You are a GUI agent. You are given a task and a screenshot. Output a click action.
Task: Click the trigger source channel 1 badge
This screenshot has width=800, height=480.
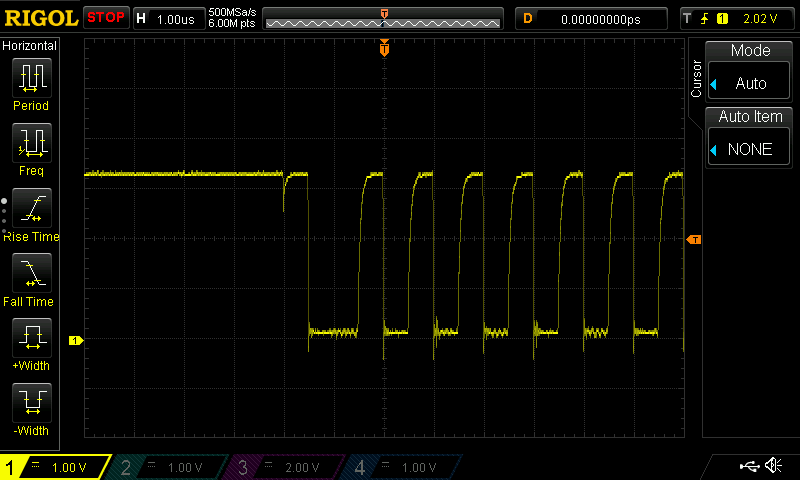[x=722, y=19]
